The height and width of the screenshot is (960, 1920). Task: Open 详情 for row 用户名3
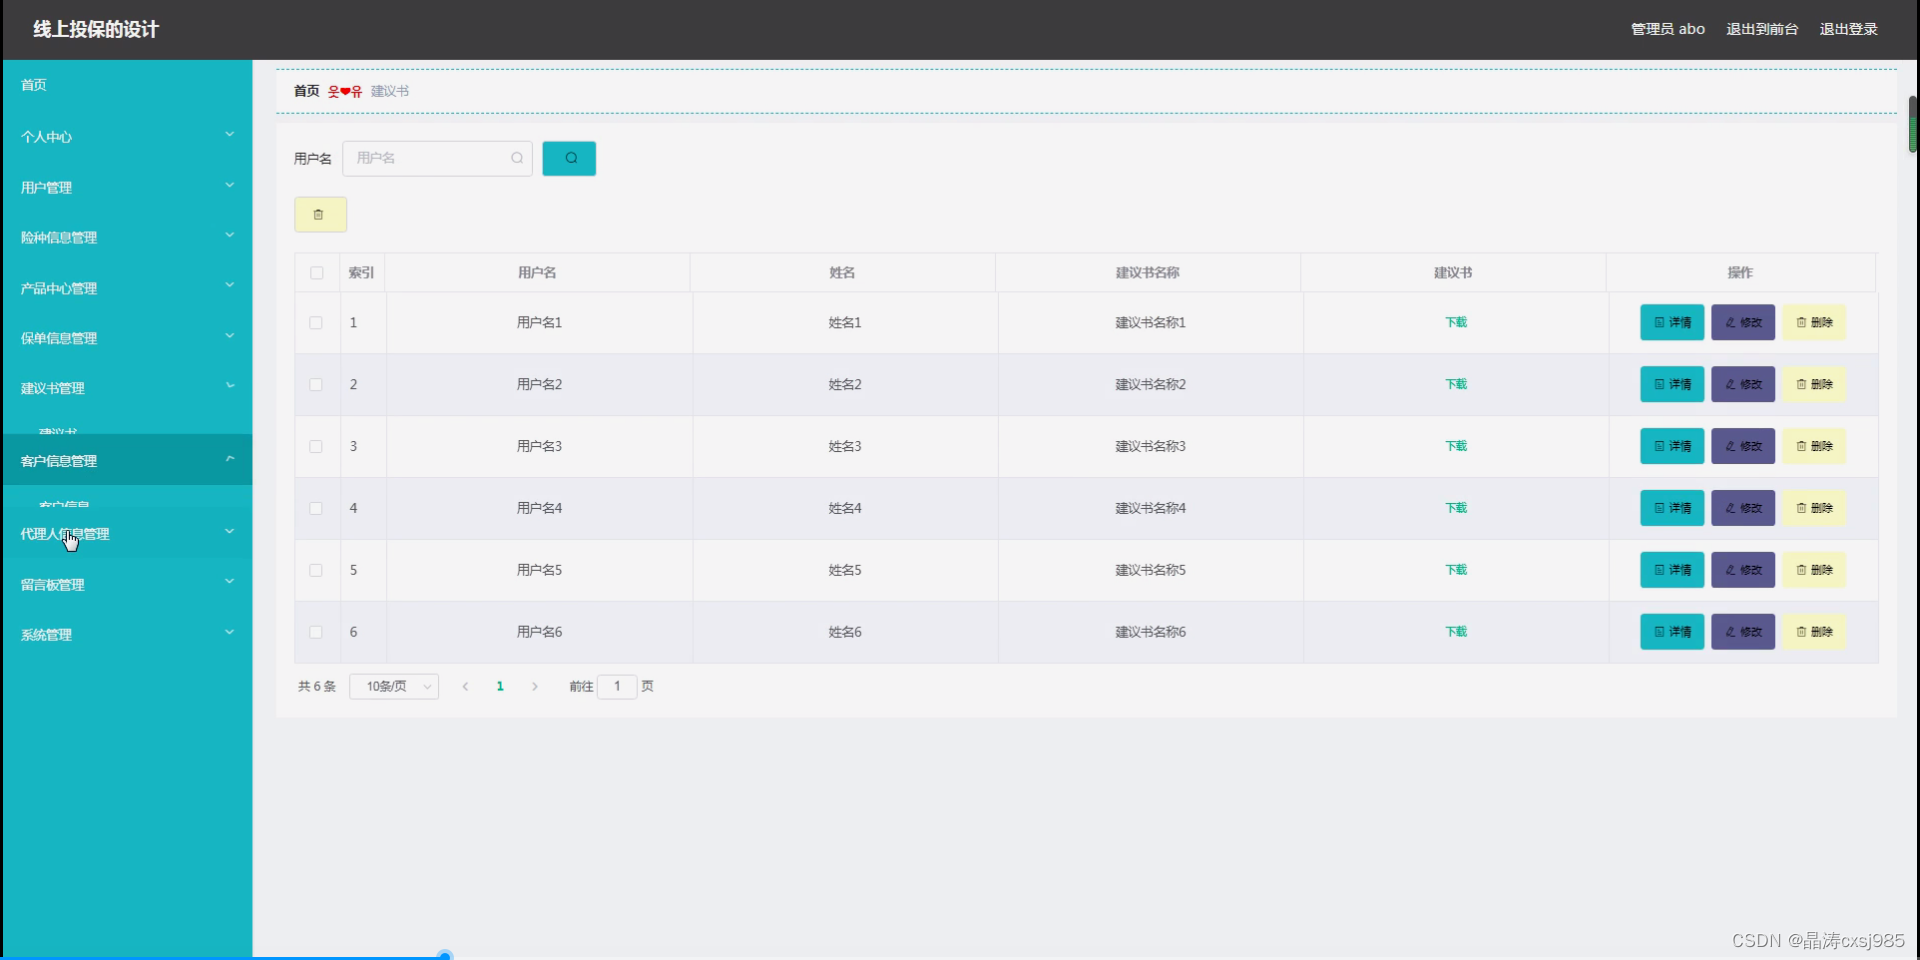point(1672,446)
